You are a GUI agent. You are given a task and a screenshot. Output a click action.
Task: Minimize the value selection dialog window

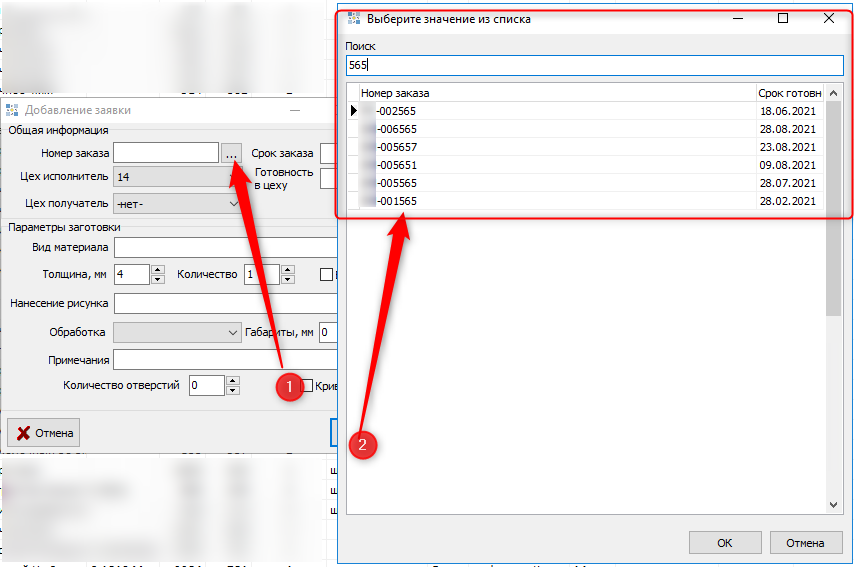(738, 18)
